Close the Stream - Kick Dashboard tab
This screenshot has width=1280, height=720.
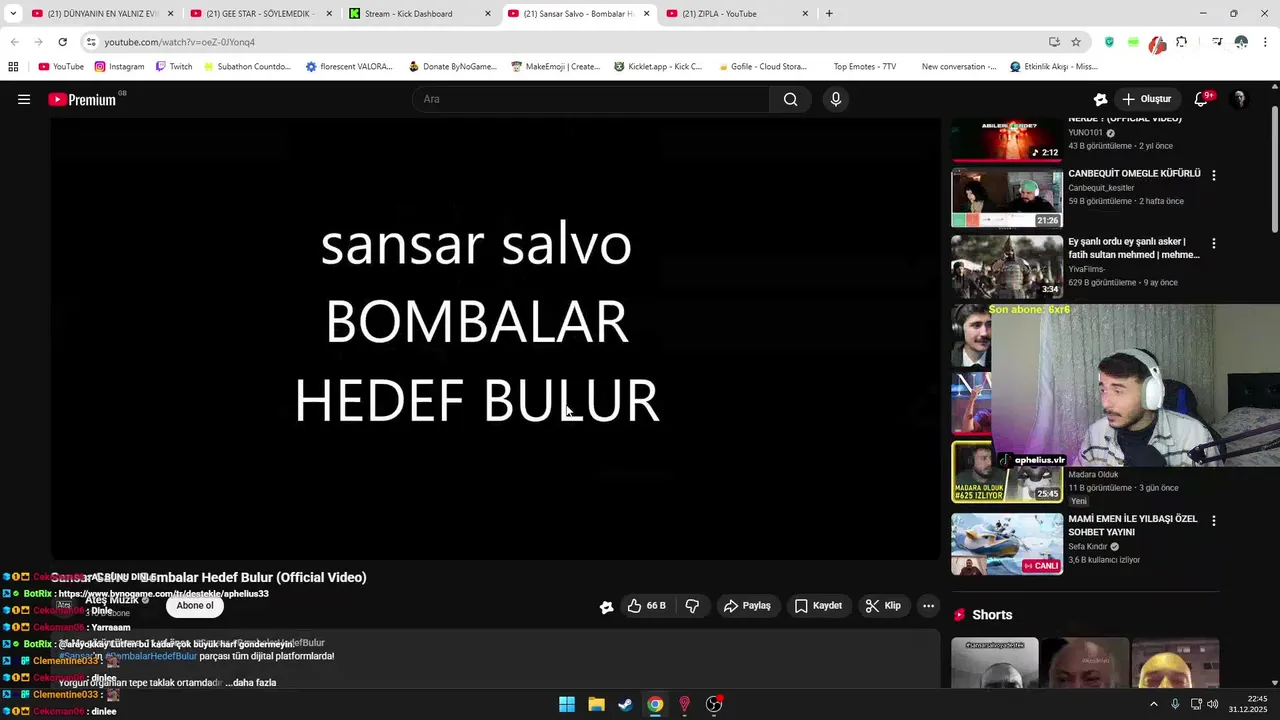click(x=488, y=14)
